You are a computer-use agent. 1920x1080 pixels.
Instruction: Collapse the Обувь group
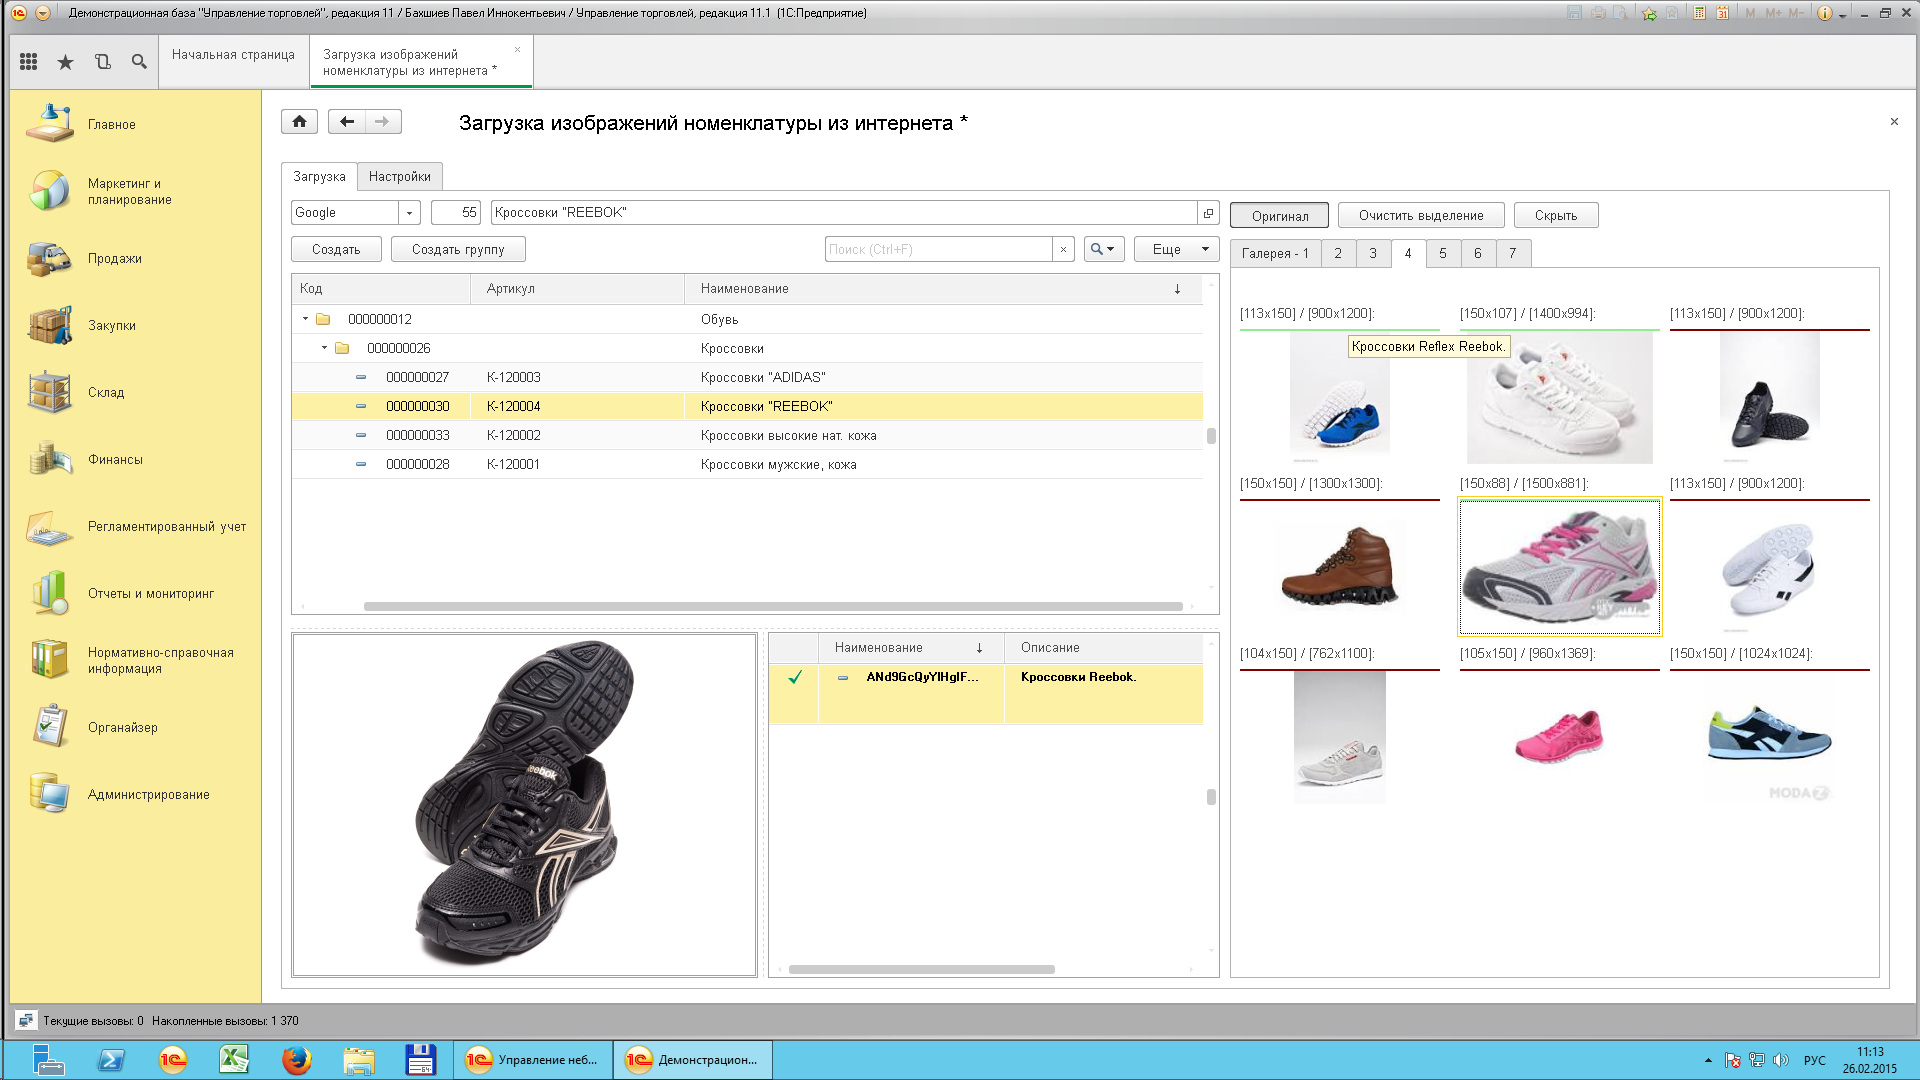tap(305, 319)
